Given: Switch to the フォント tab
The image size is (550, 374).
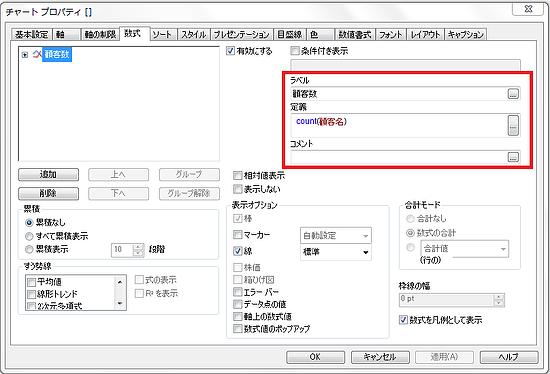Looking at the screenshot, I should [390, 34].
